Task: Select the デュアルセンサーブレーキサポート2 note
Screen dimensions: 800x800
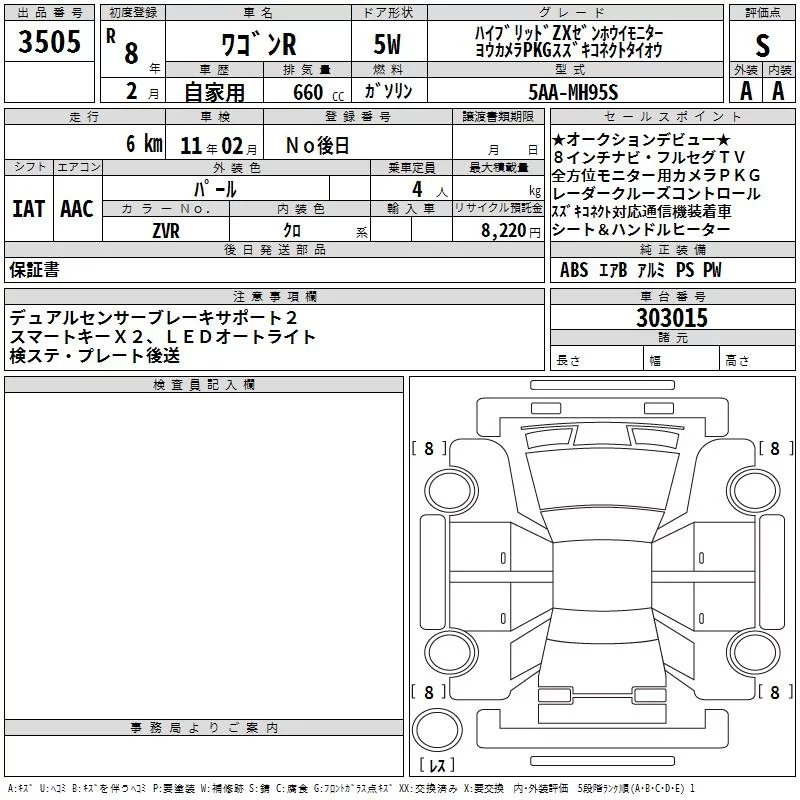Action: 153,317
